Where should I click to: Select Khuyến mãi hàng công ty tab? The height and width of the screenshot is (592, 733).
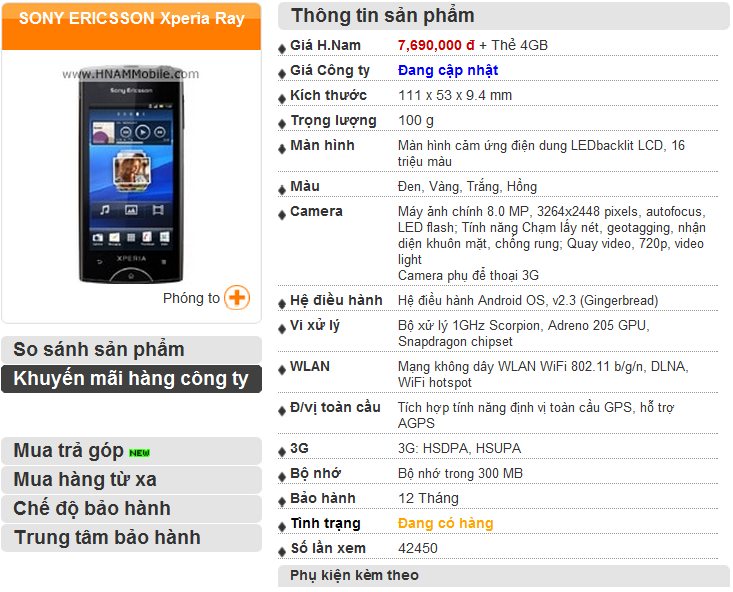pyautogui.click(x=131, y=379)
